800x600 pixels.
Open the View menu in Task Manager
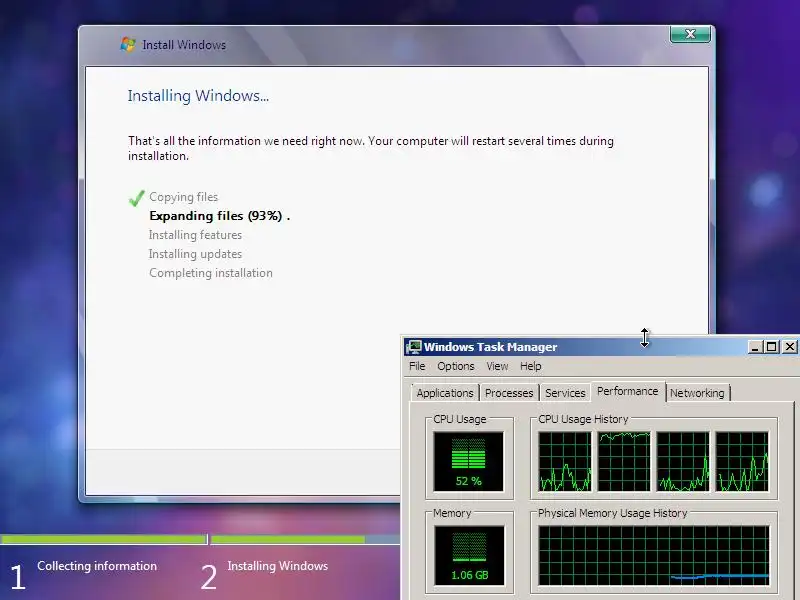click(497, 366)
